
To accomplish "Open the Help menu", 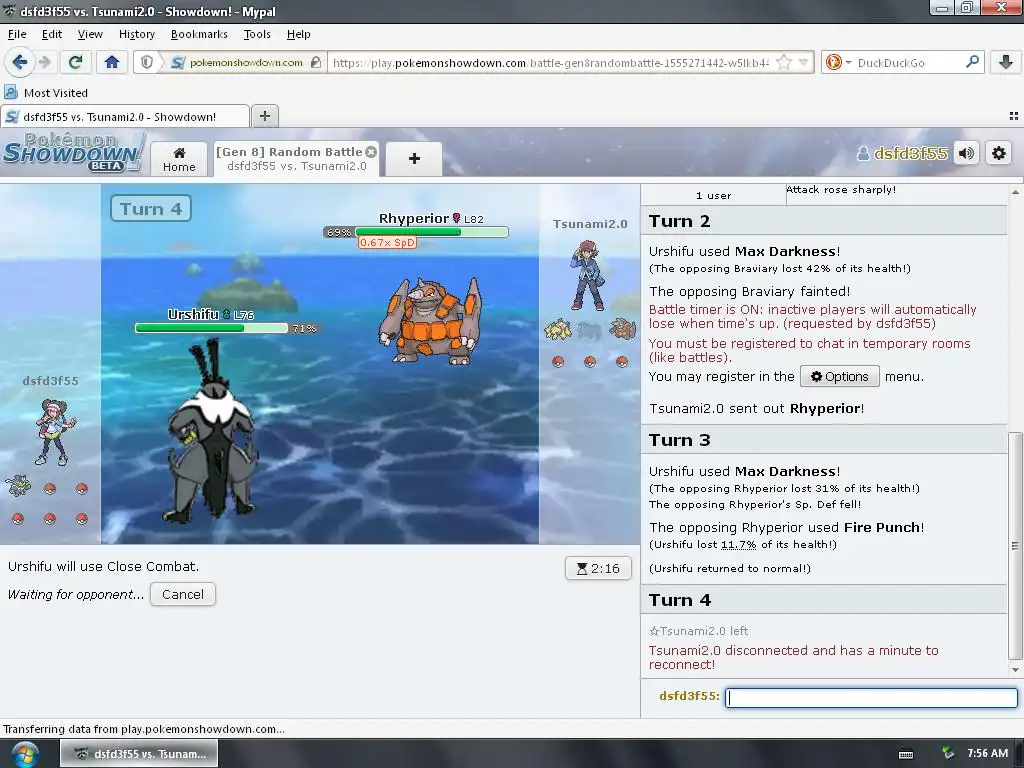I will [298, 34].
